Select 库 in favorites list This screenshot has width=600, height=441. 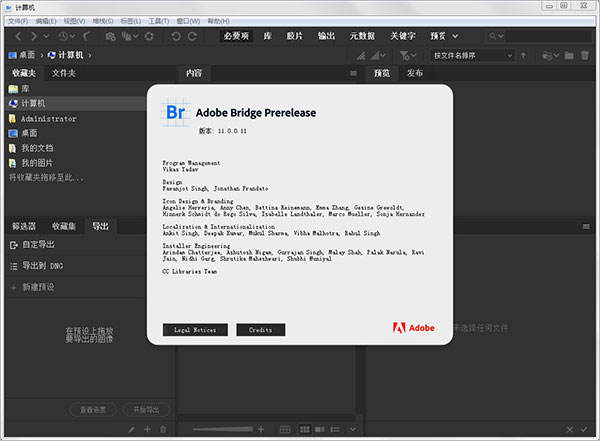click(x=75, y=89)
